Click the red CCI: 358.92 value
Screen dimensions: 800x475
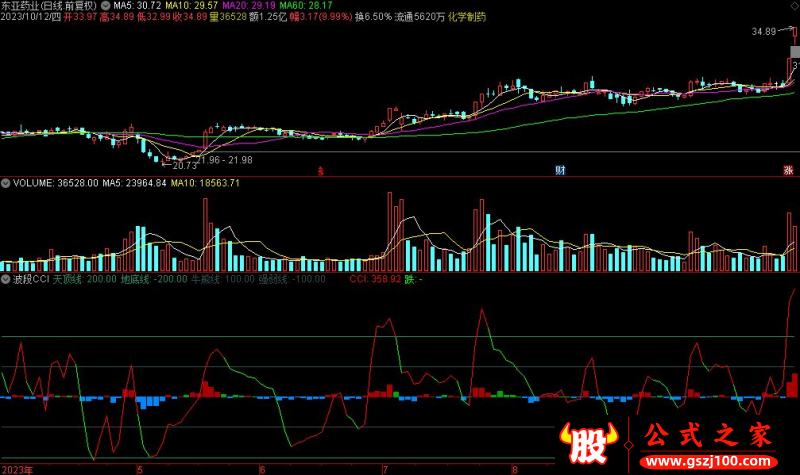tap(375, 279)
